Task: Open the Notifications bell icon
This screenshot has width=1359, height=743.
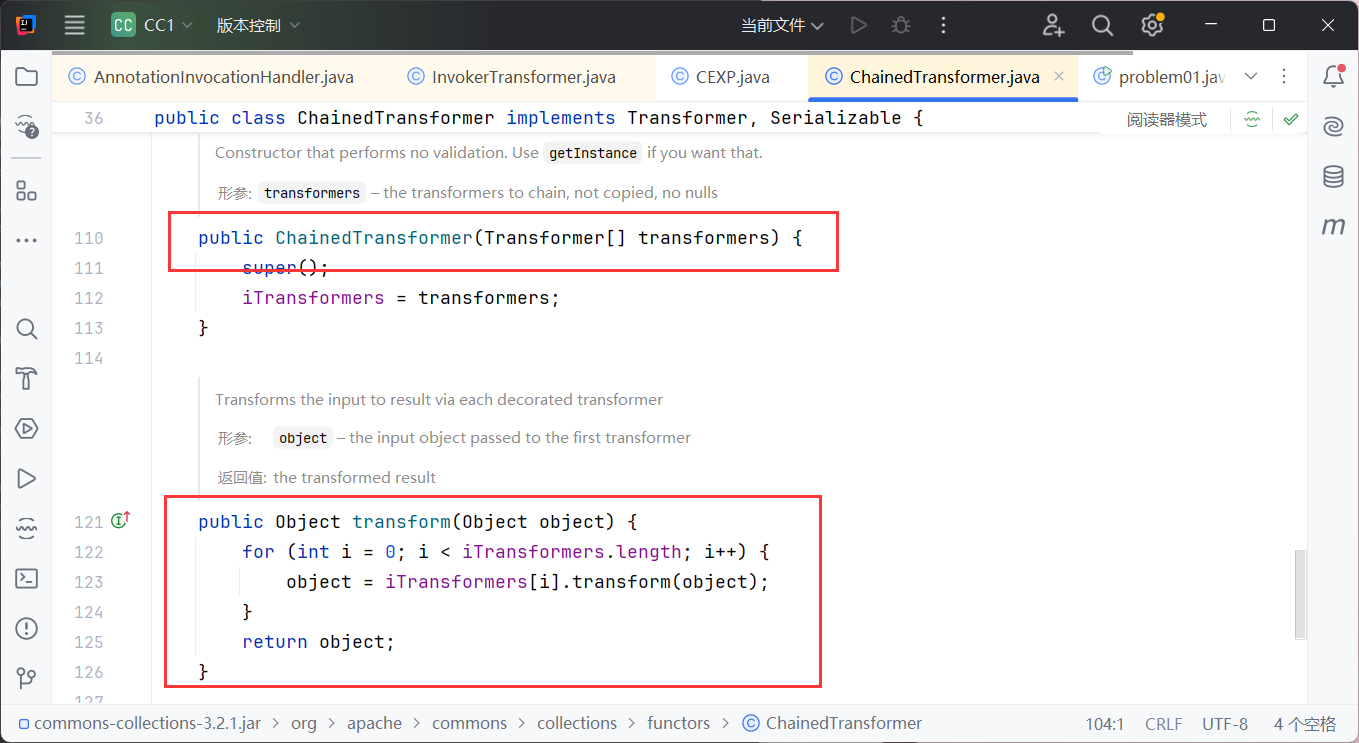Action: coord(1333,77)
